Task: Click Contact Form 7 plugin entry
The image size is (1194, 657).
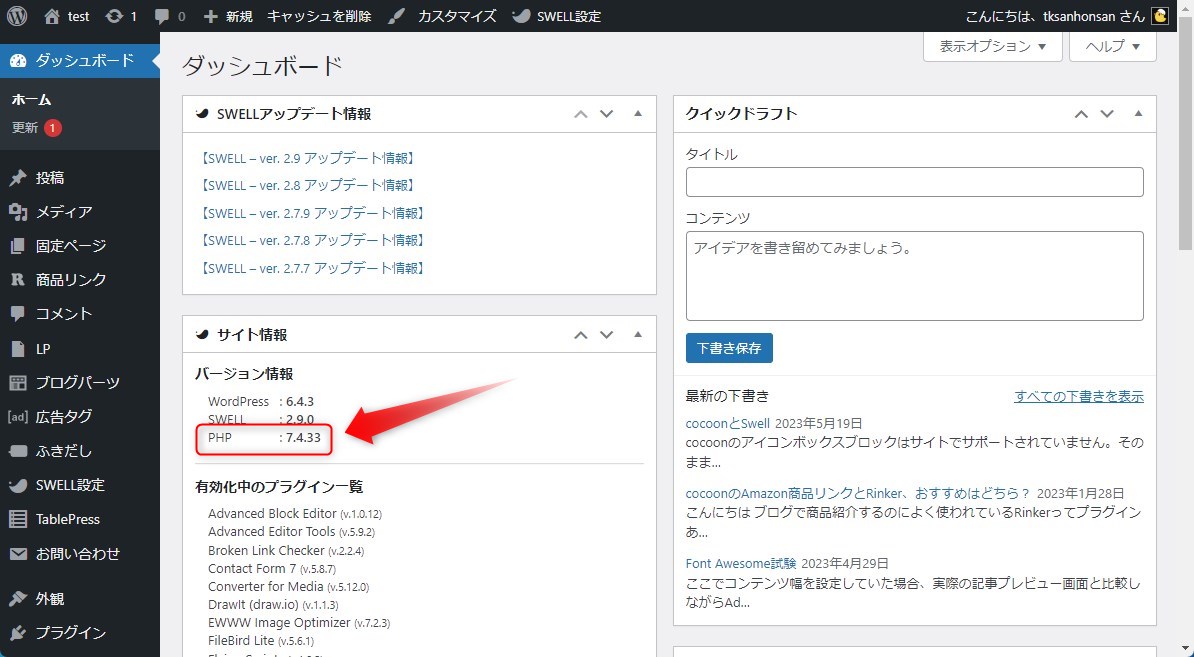Action: [272, 569]
